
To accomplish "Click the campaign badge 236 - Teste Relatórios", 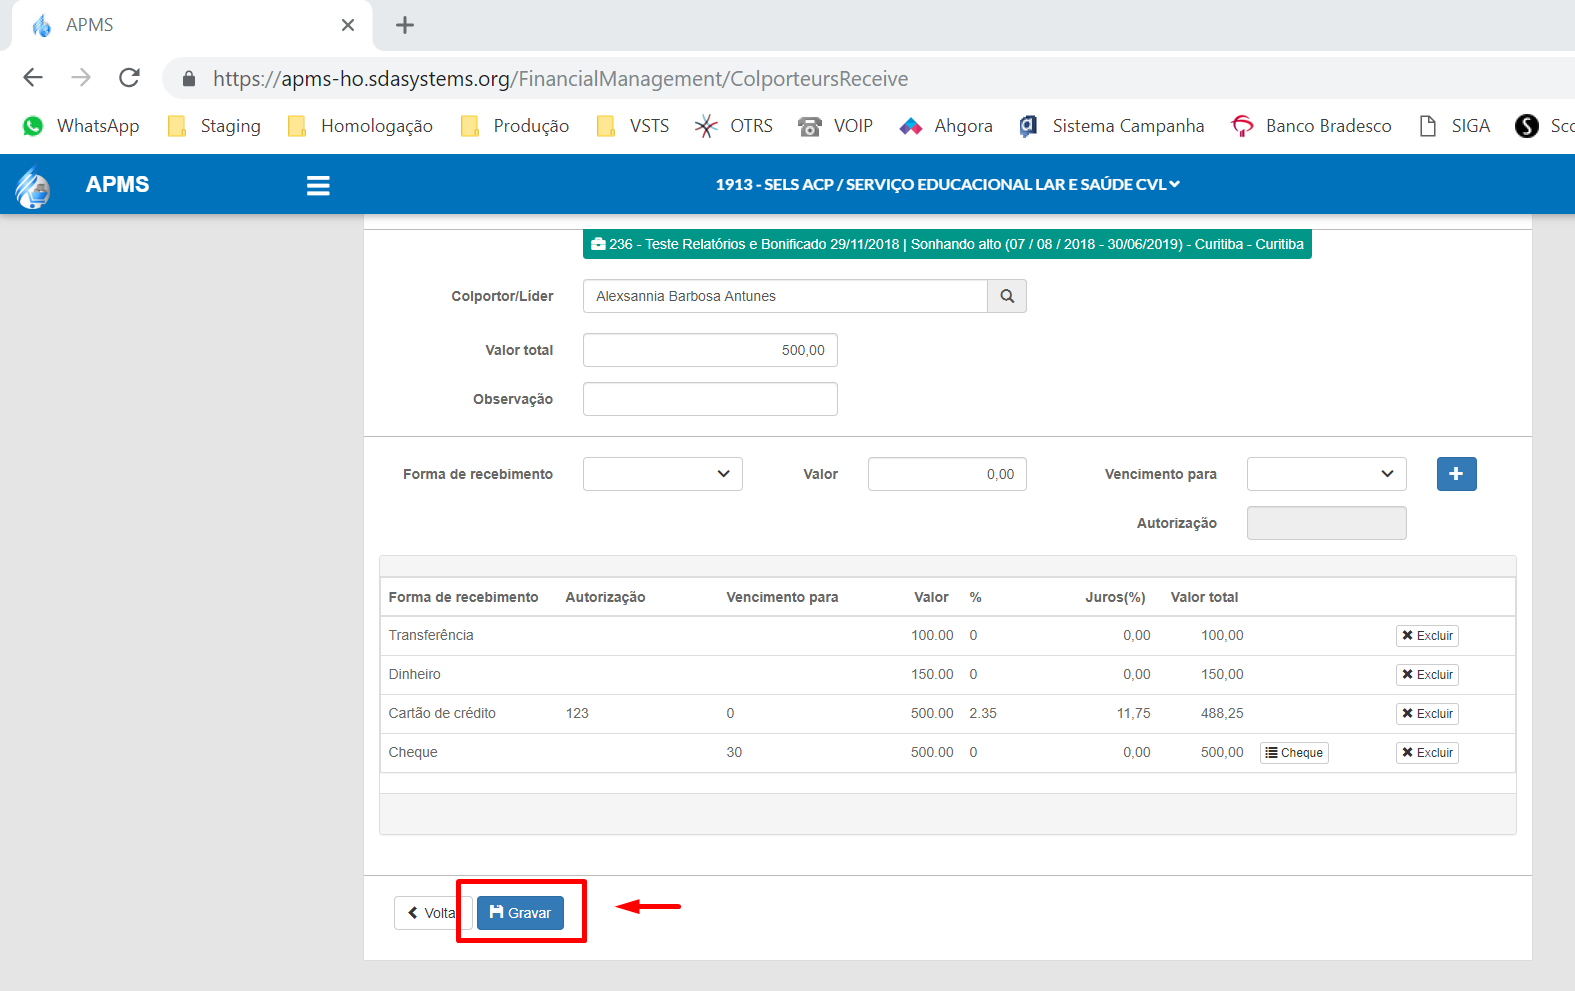I will 947,244.
